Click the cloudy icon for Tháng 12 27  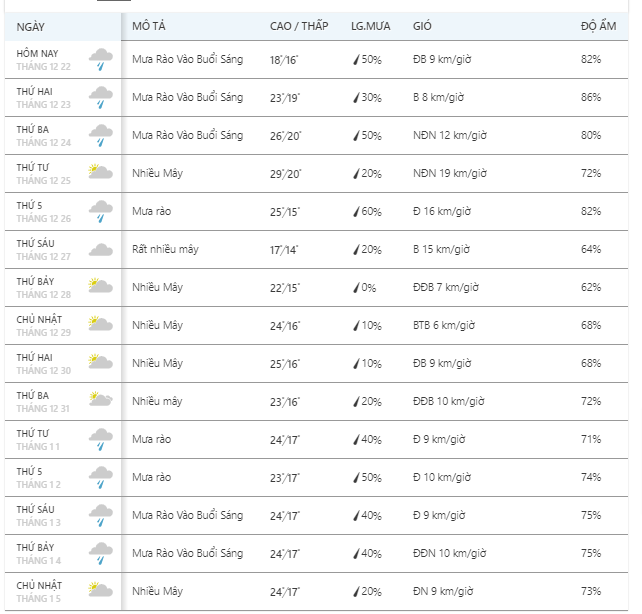100,249
